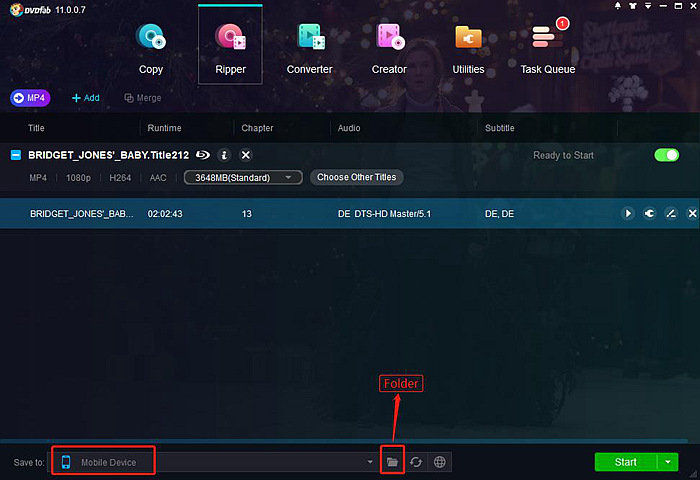
Task: Click the Task Queue notification badge
Action: [562, 23]
